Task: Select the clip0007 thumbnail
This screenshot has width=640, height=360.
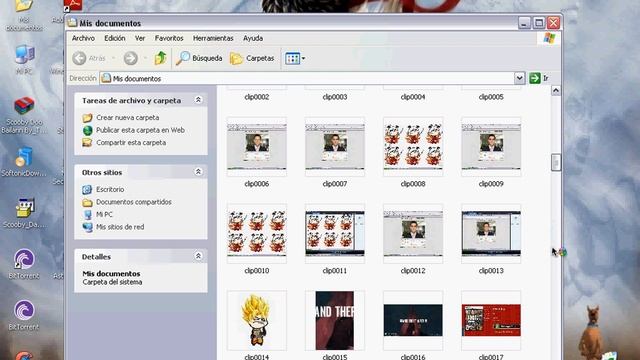Action: pyautogui.click(x=335, y=147)
